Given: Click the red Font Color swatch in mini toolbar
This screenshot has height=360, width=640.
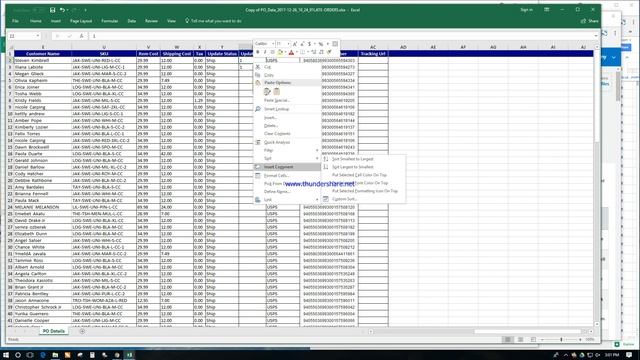Looking at the screenshot, I should (x=291, y=52).
